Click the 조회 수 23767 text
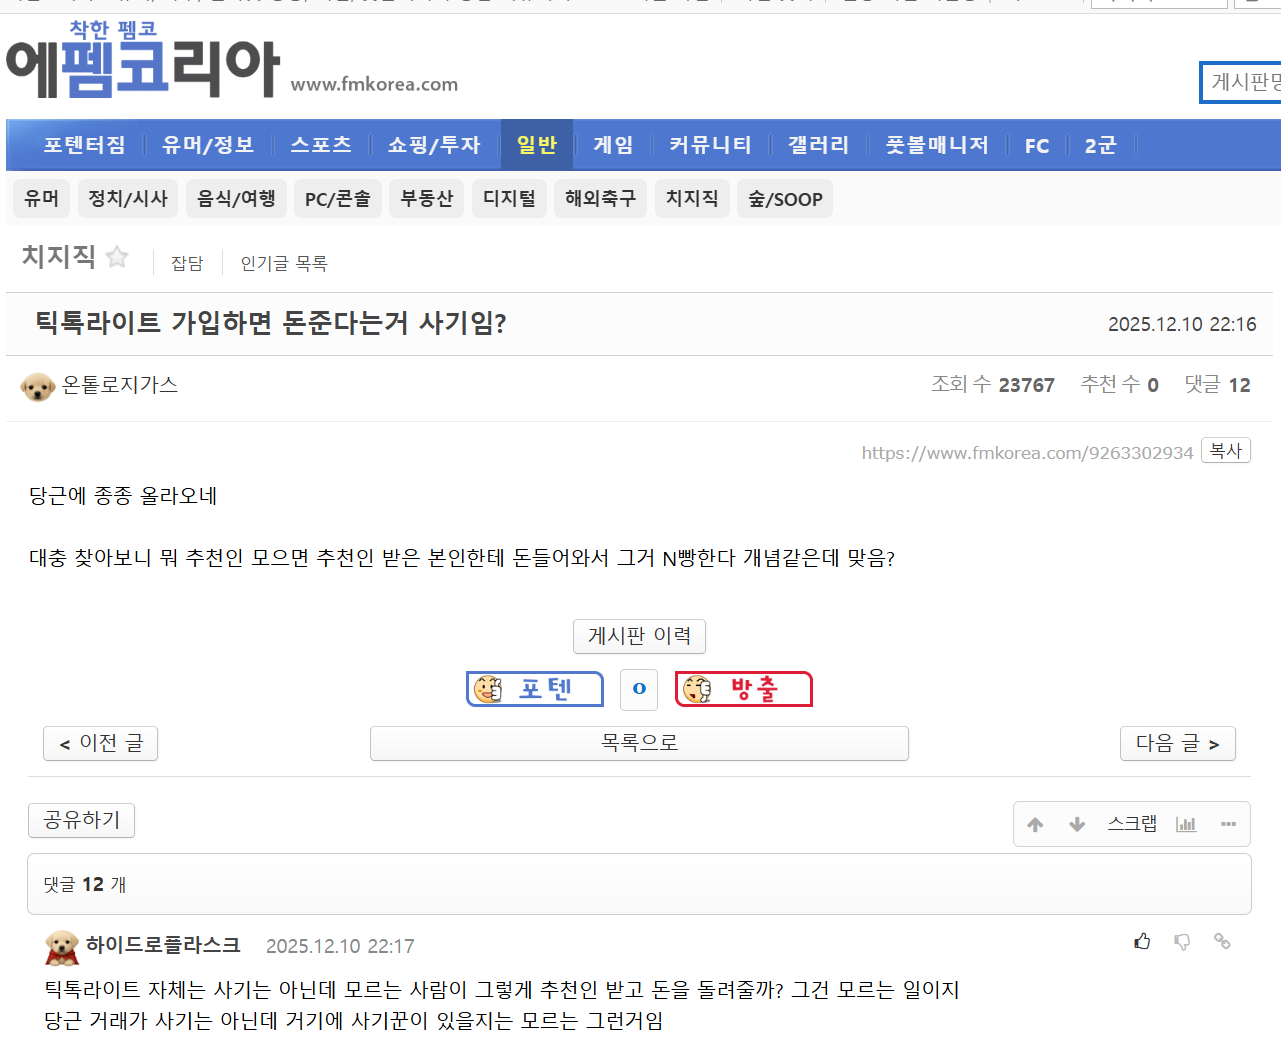 (x=993, y=385)
